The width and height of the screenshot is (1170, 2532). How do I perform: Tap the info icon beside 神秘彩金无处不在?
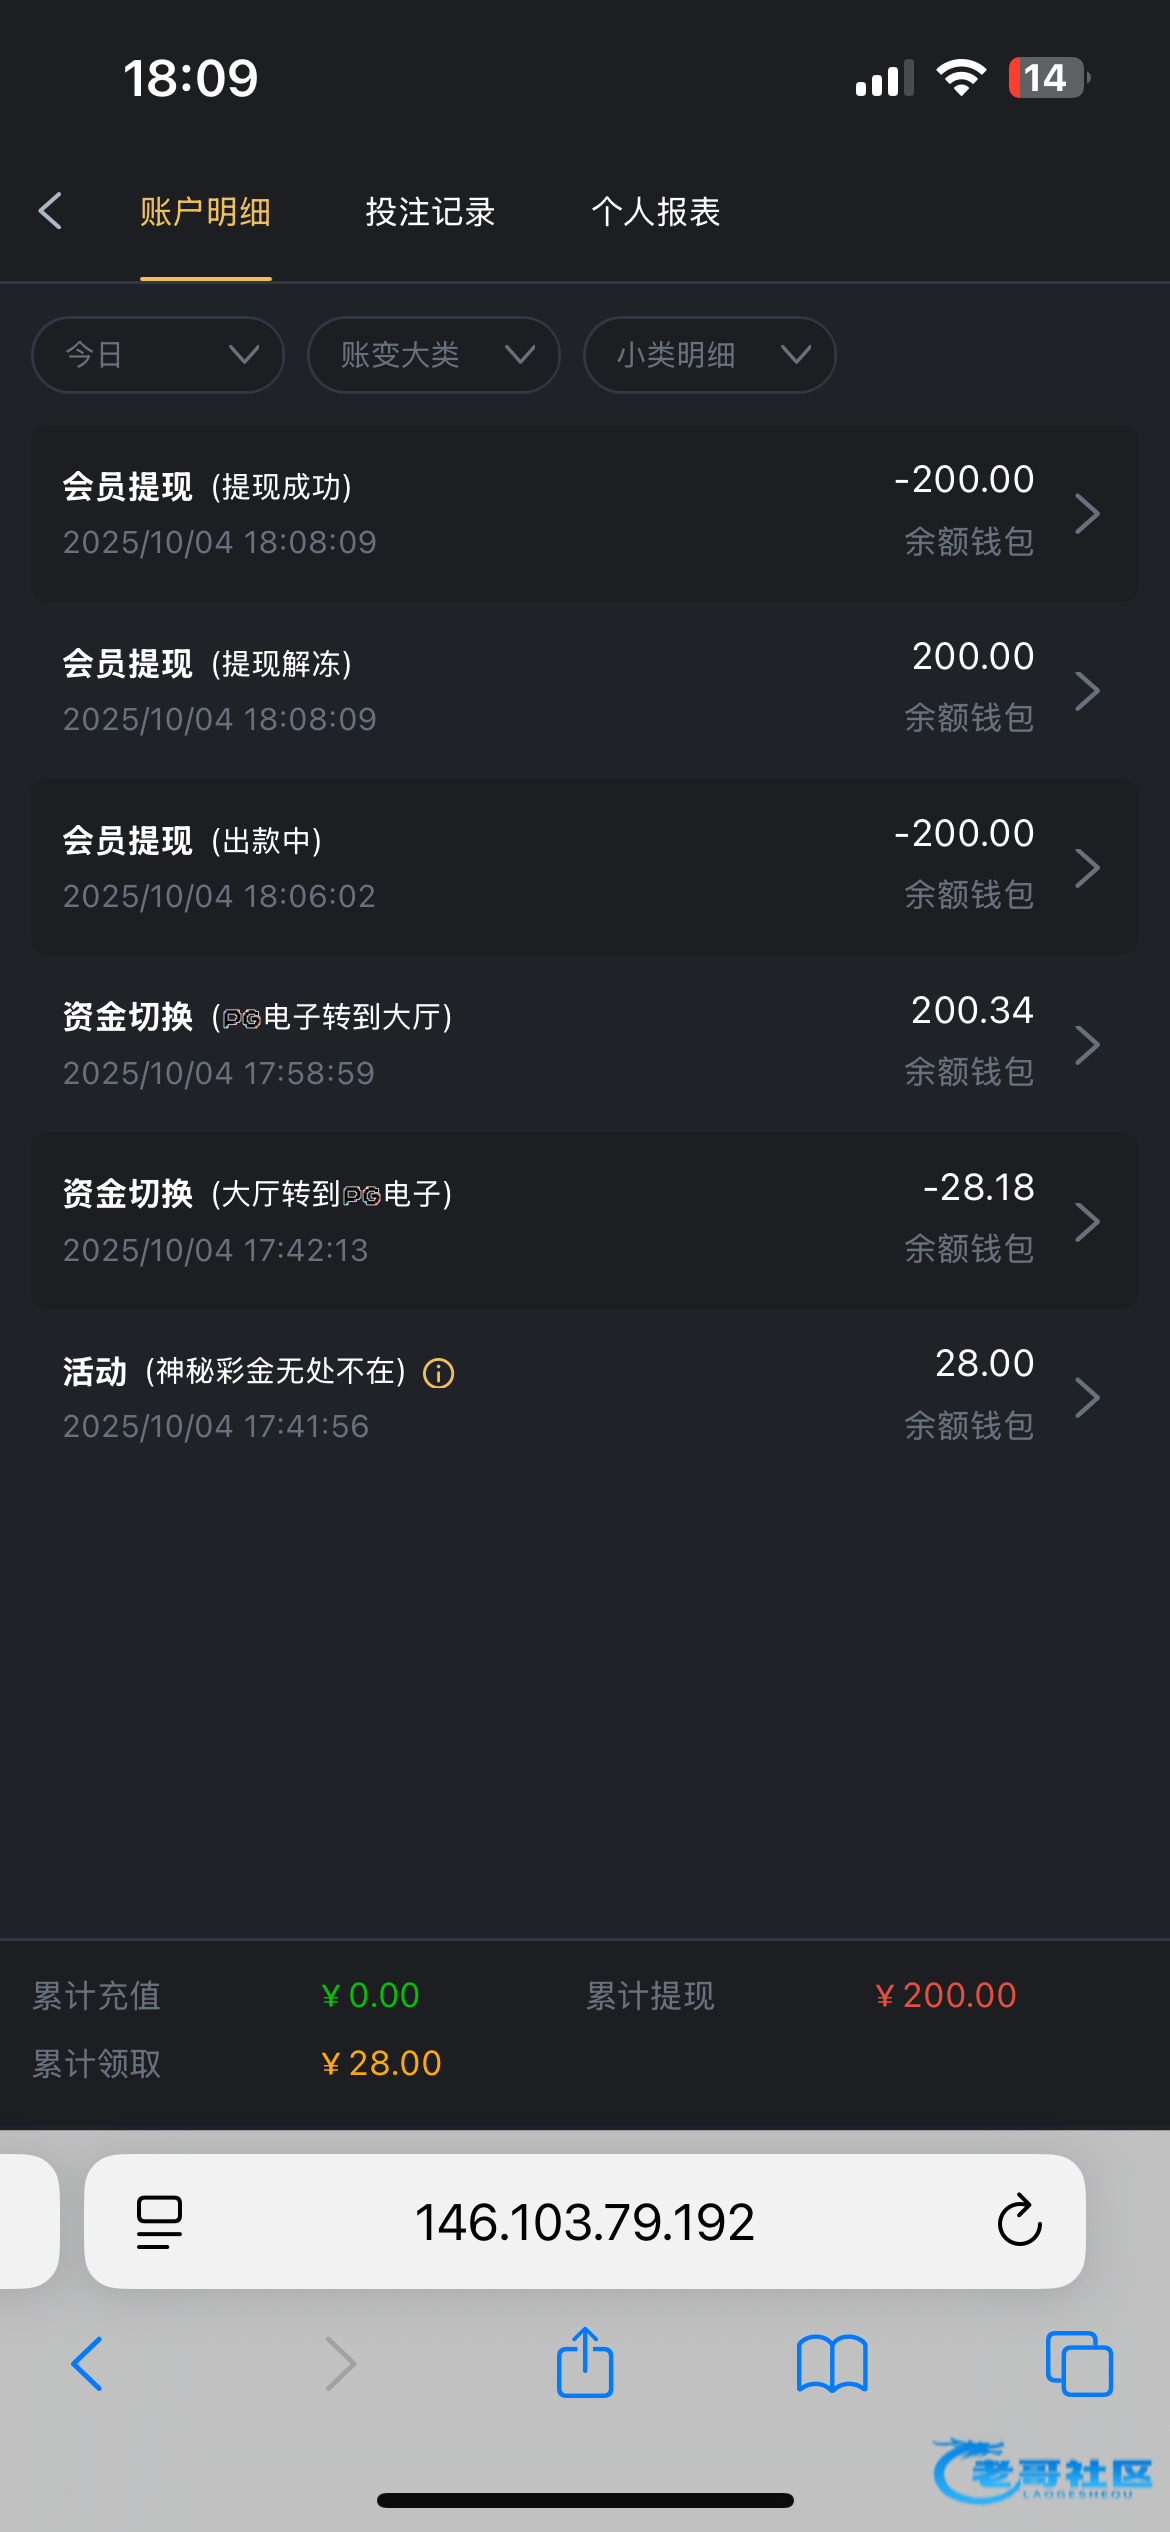[x=439, y=1373]
